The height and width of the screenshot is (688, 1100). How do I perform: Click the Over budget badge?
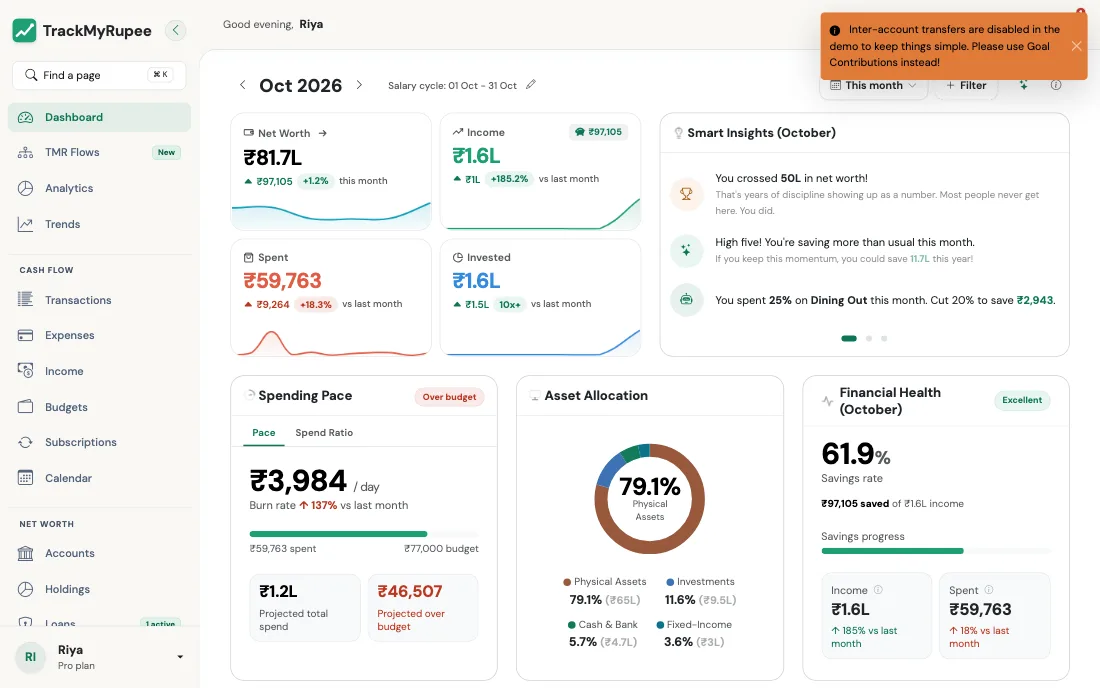449,397
